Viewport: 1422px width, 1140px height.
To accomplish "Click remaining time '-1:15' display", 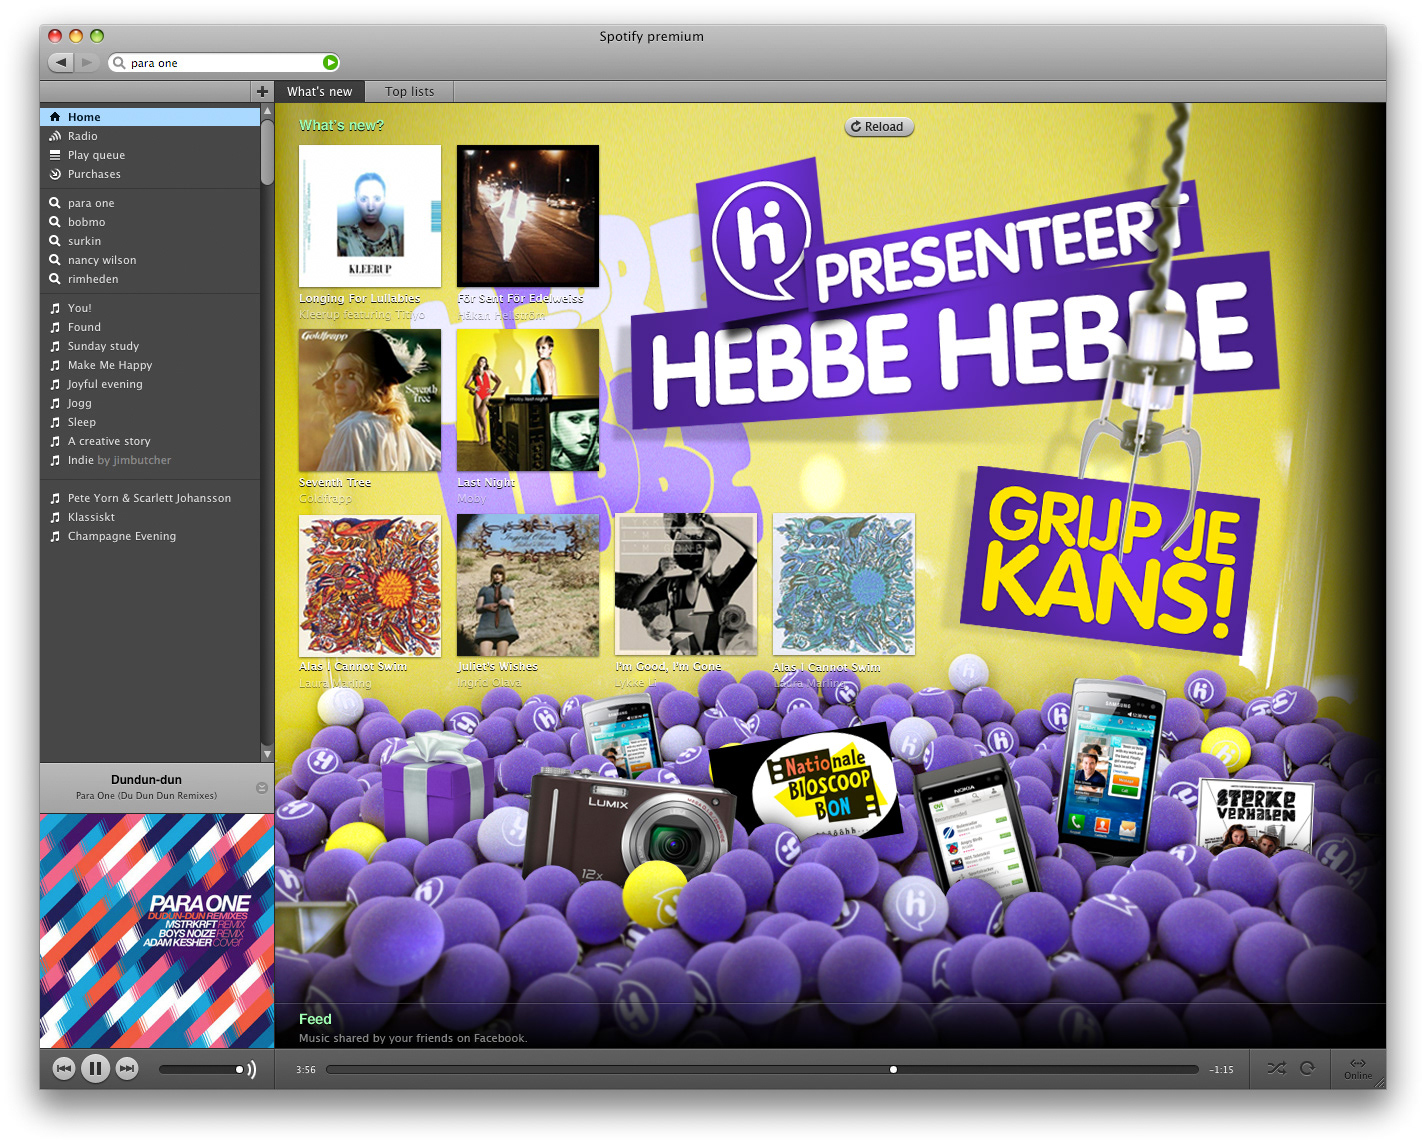I will [1221, 1070].
